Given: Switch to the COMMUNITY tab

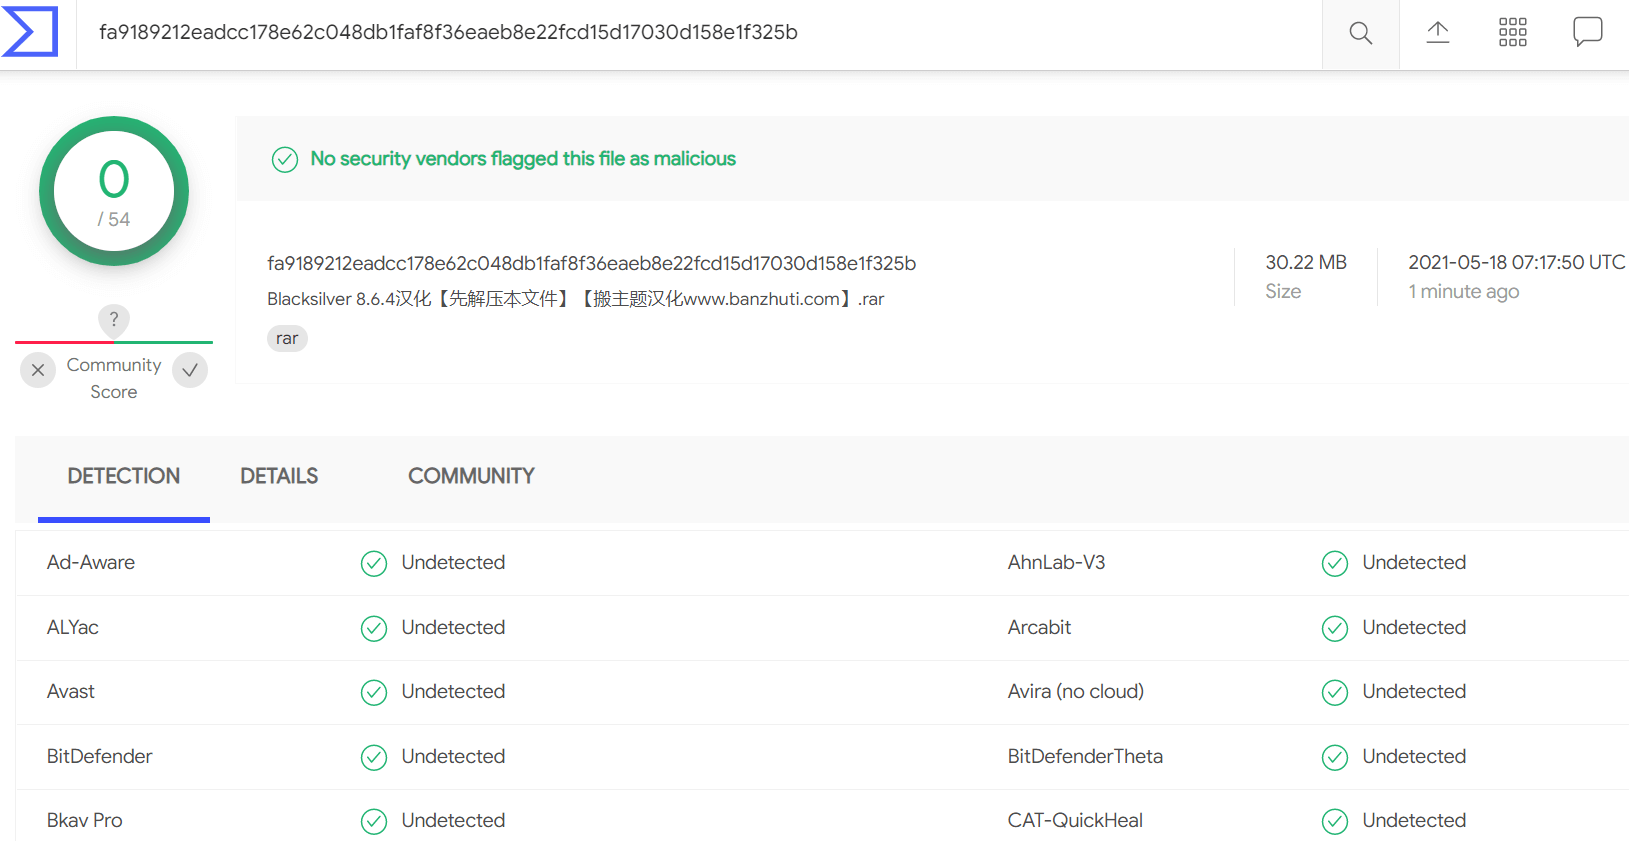Looking at the screenshot, I should coord(471,476).
